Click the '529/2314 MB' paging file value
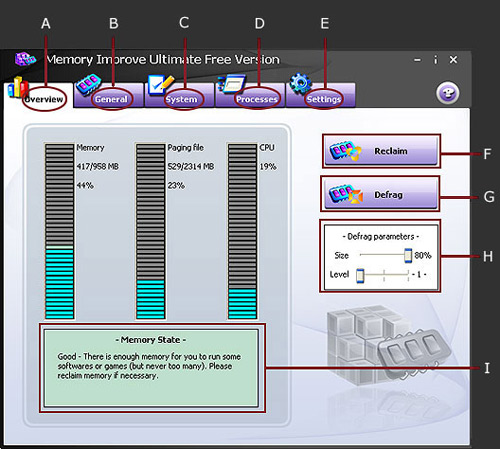Screen dimensions: 500x449 pos(191,166)
